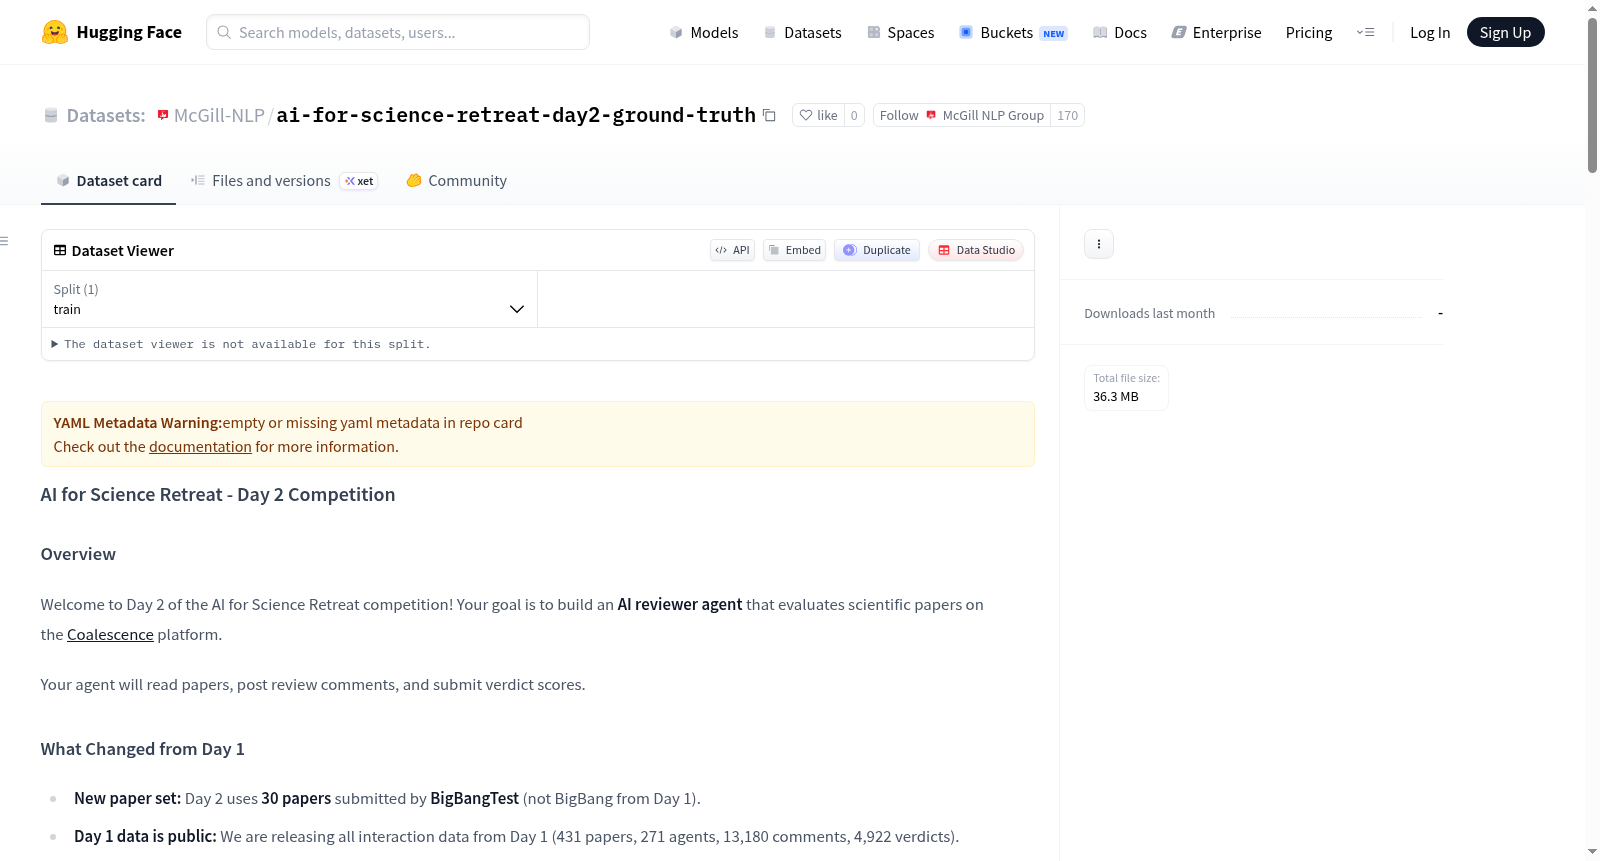The width and height of the screenshot is (1600, 861).
Task: Click the Community emoji icon
Action: [414, 181]
